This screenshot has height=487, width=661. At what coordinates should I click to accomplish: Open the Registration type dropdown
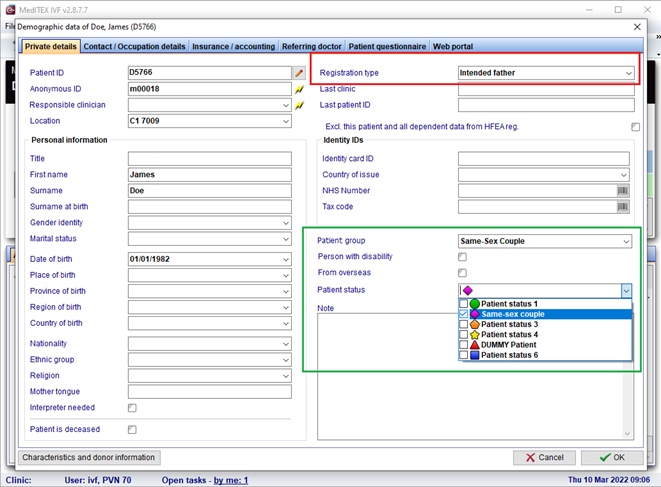tap(629, 73)
